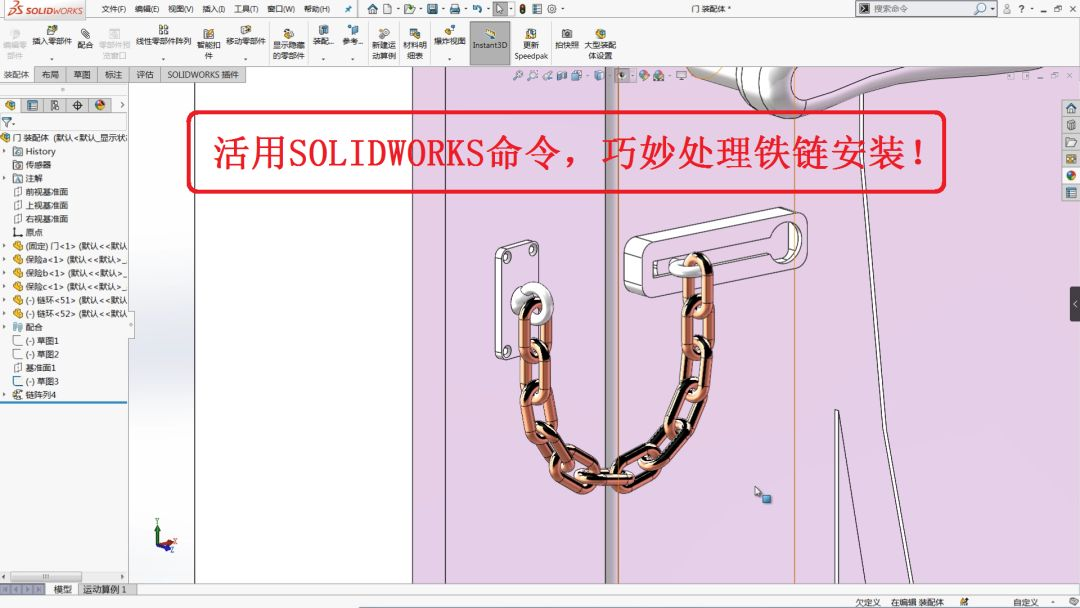
Task: Select the 模型 bottom tab
Action: tap(63, 589)
